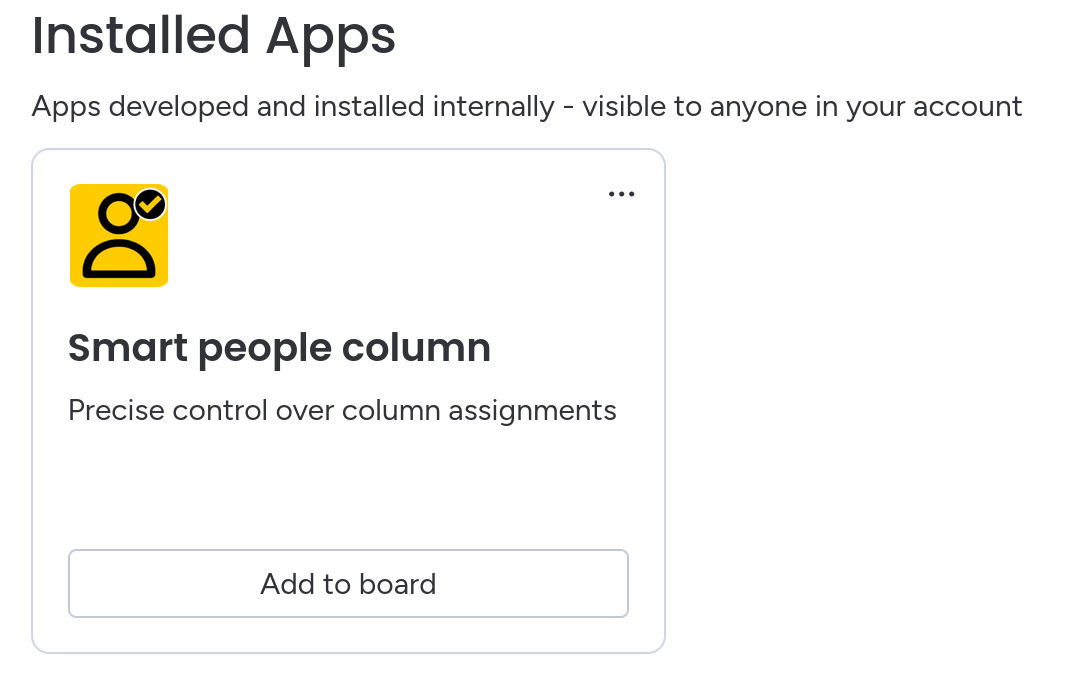Click the description 'Precise control over column assignments'

pos(342,410)
